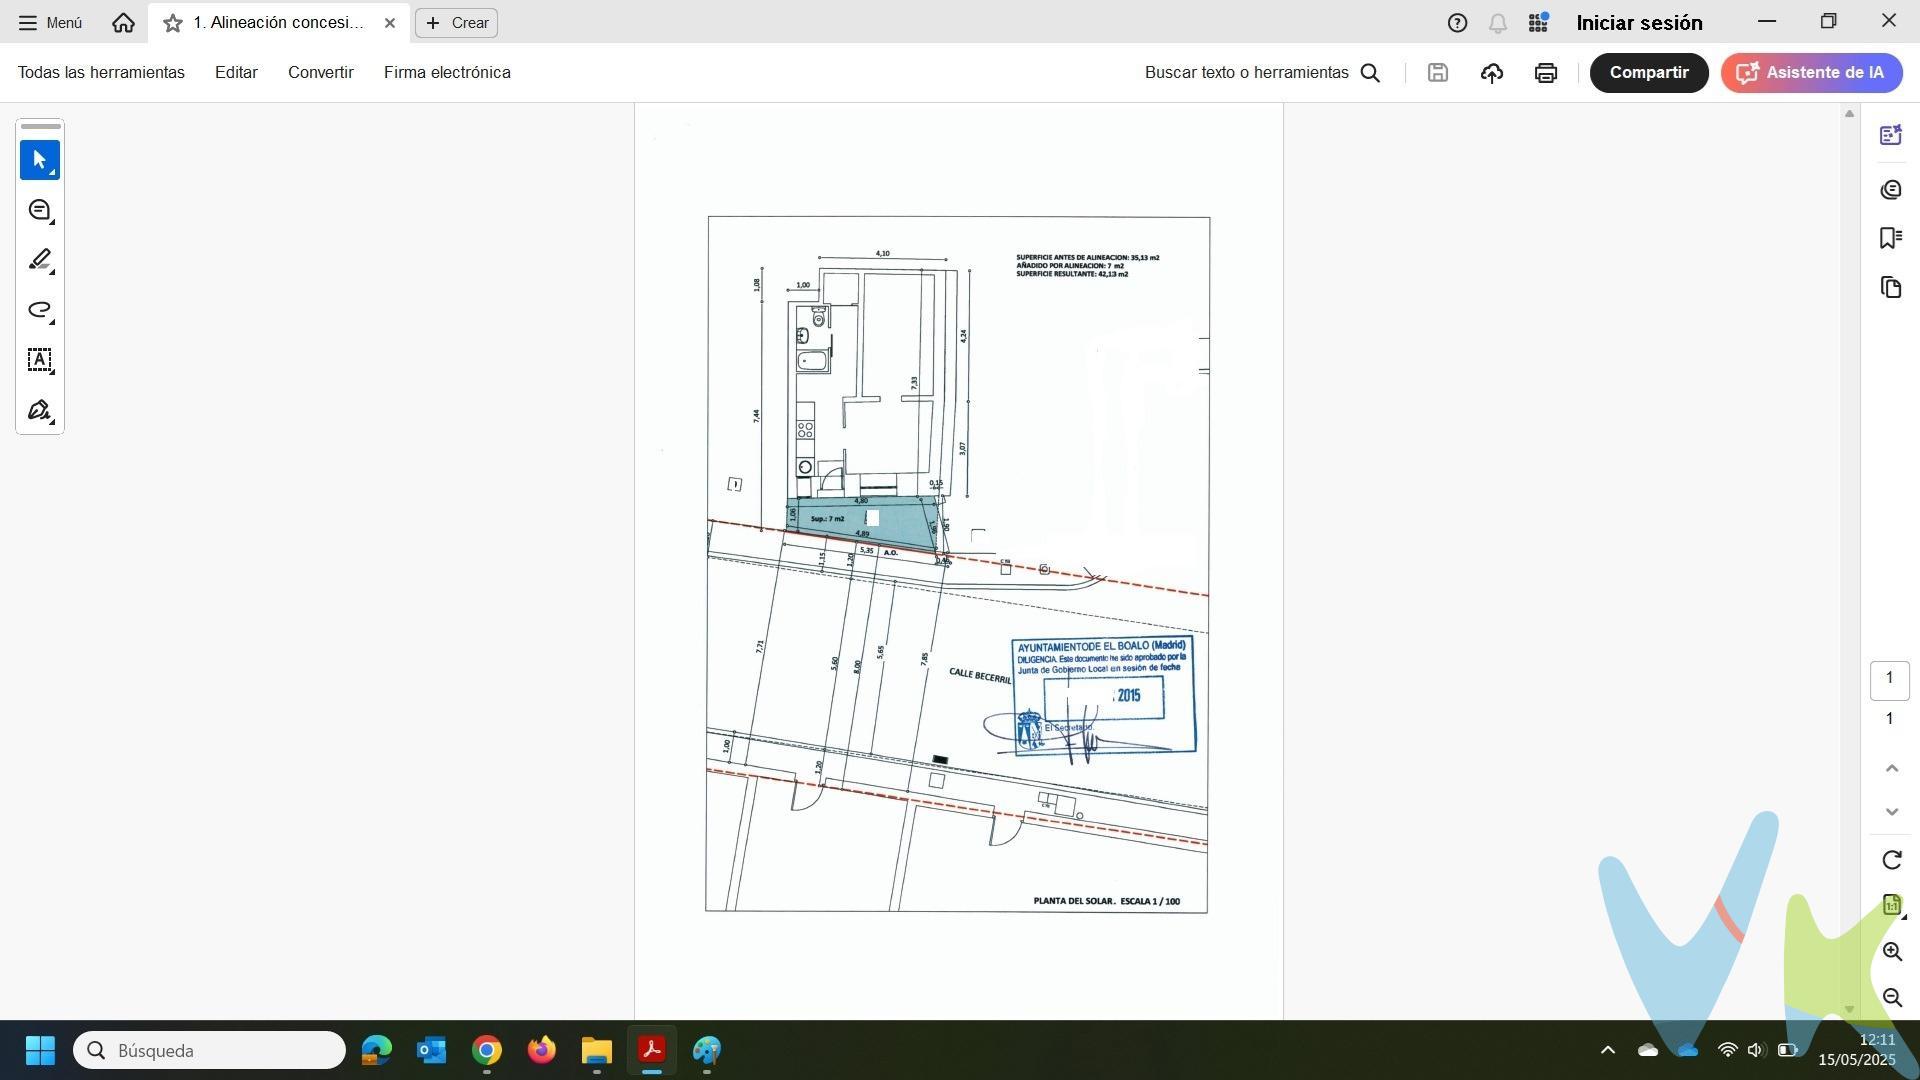Open Firefox from taskbar
Viewport: 1920px width, 1080px height.
542,1050
